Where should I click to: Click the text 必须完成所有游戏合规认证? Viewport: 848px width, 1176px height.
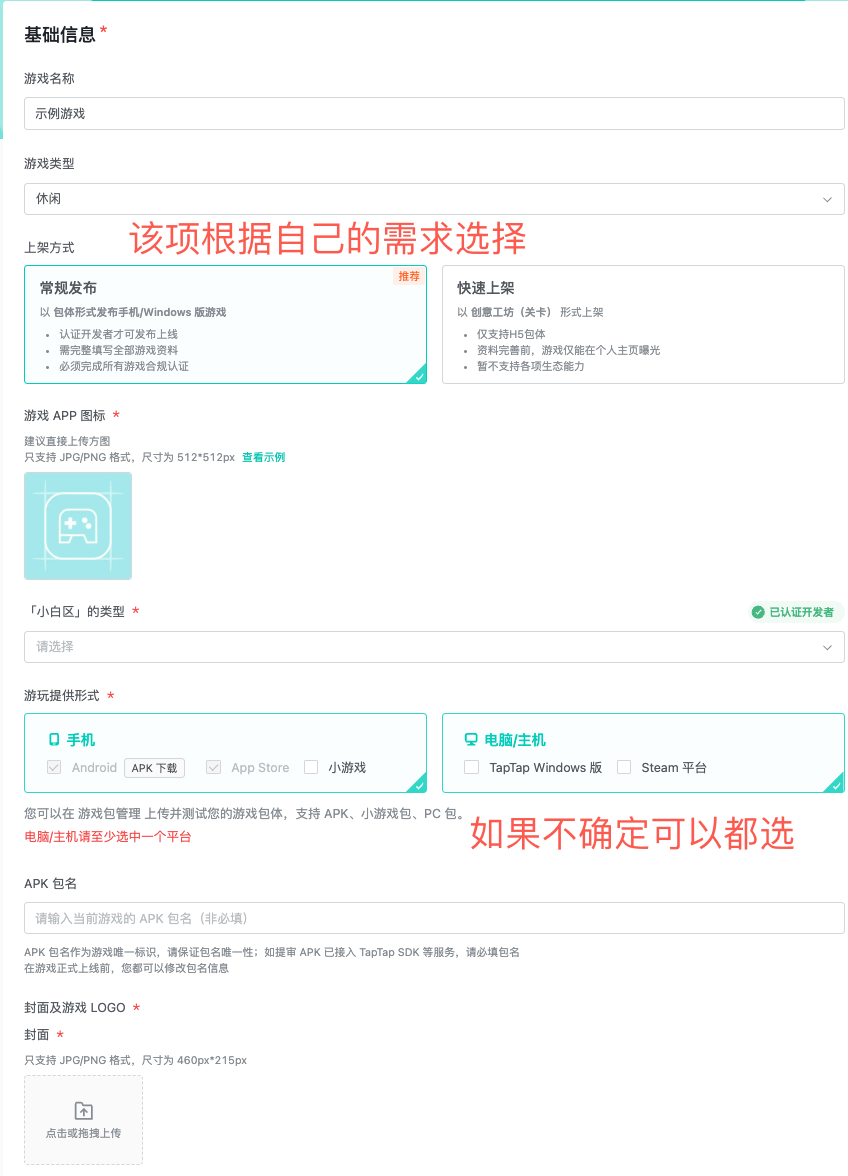[124, 366]
